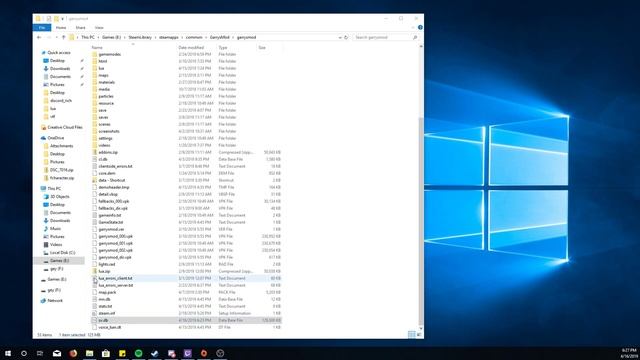The height and width of the screenshot is (360, 640).
Task: Select Music under This PC
Action: [56, 229]
